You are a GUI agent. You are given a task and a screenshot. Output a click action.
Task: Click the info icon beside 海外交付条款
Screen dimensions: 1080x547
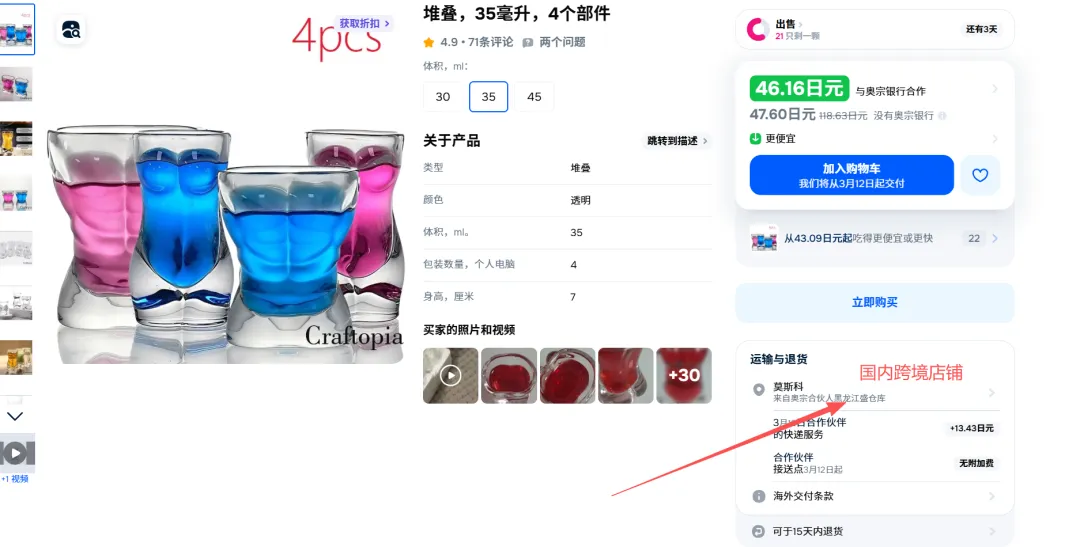pyautogui.click(x=758, y=496)
